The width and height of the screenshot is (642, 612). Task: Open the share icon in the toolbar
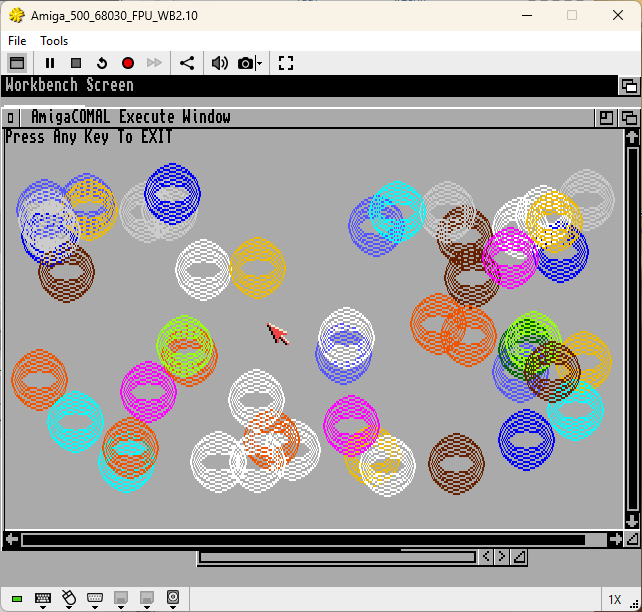tap(187, 63)
